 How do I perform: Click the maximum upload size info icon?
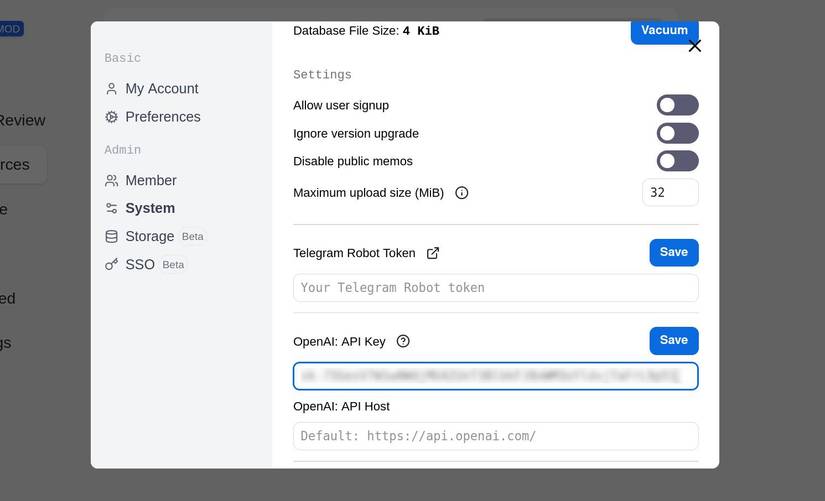coord(462,193)
